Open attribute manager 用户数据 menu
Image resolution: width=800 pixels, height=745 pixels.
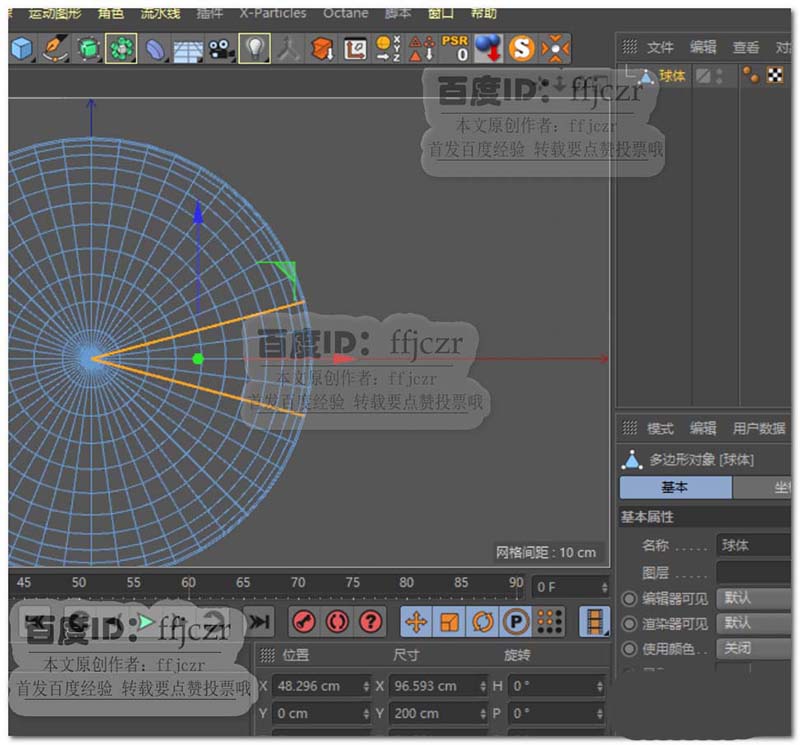tap(759, 429)
